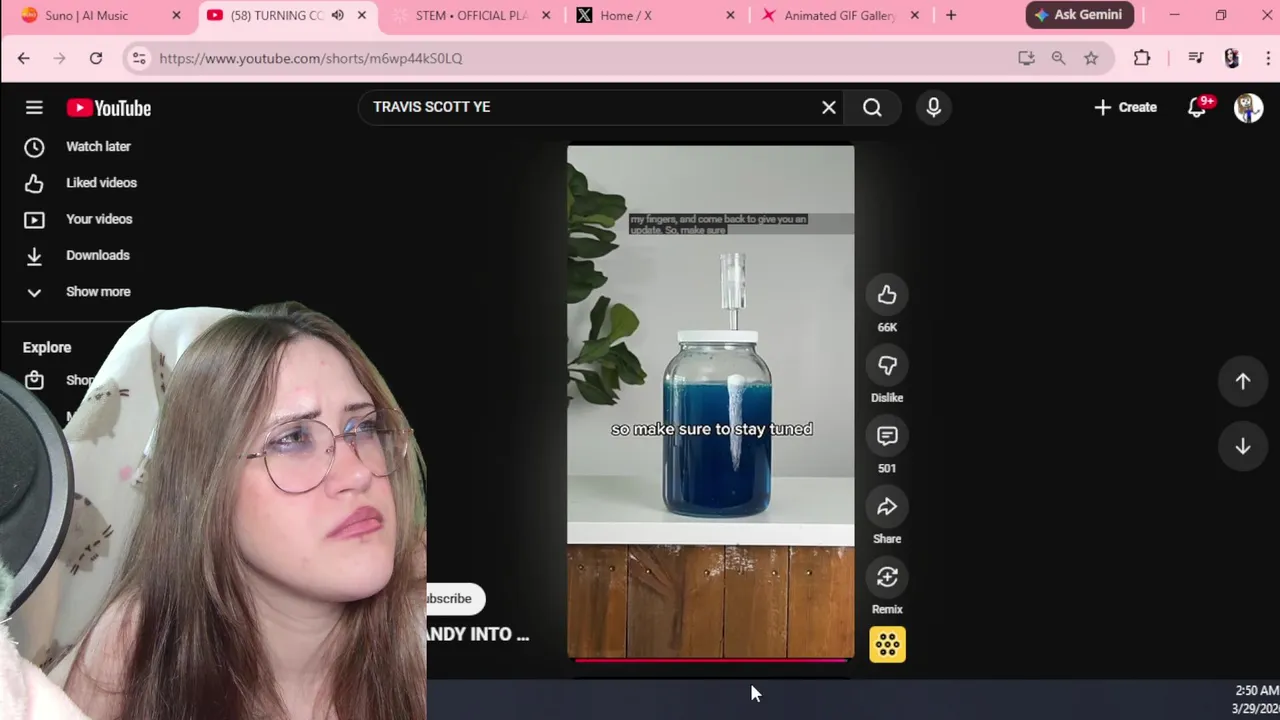Viewport: 1280px width, 720px height.
Task: Close the STEM OFFICIAL tab
Action: [x=546, y=15]
